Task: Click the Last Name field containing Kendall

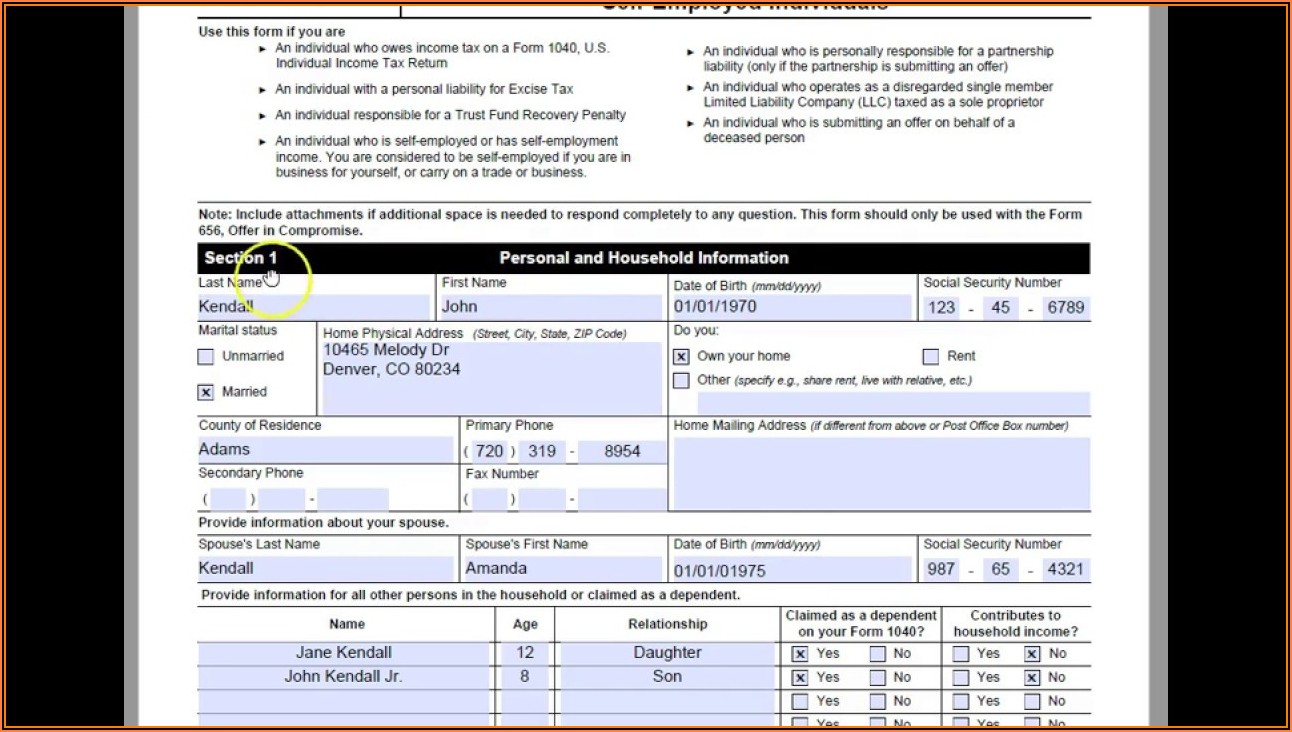Action: tap(314, 307)
